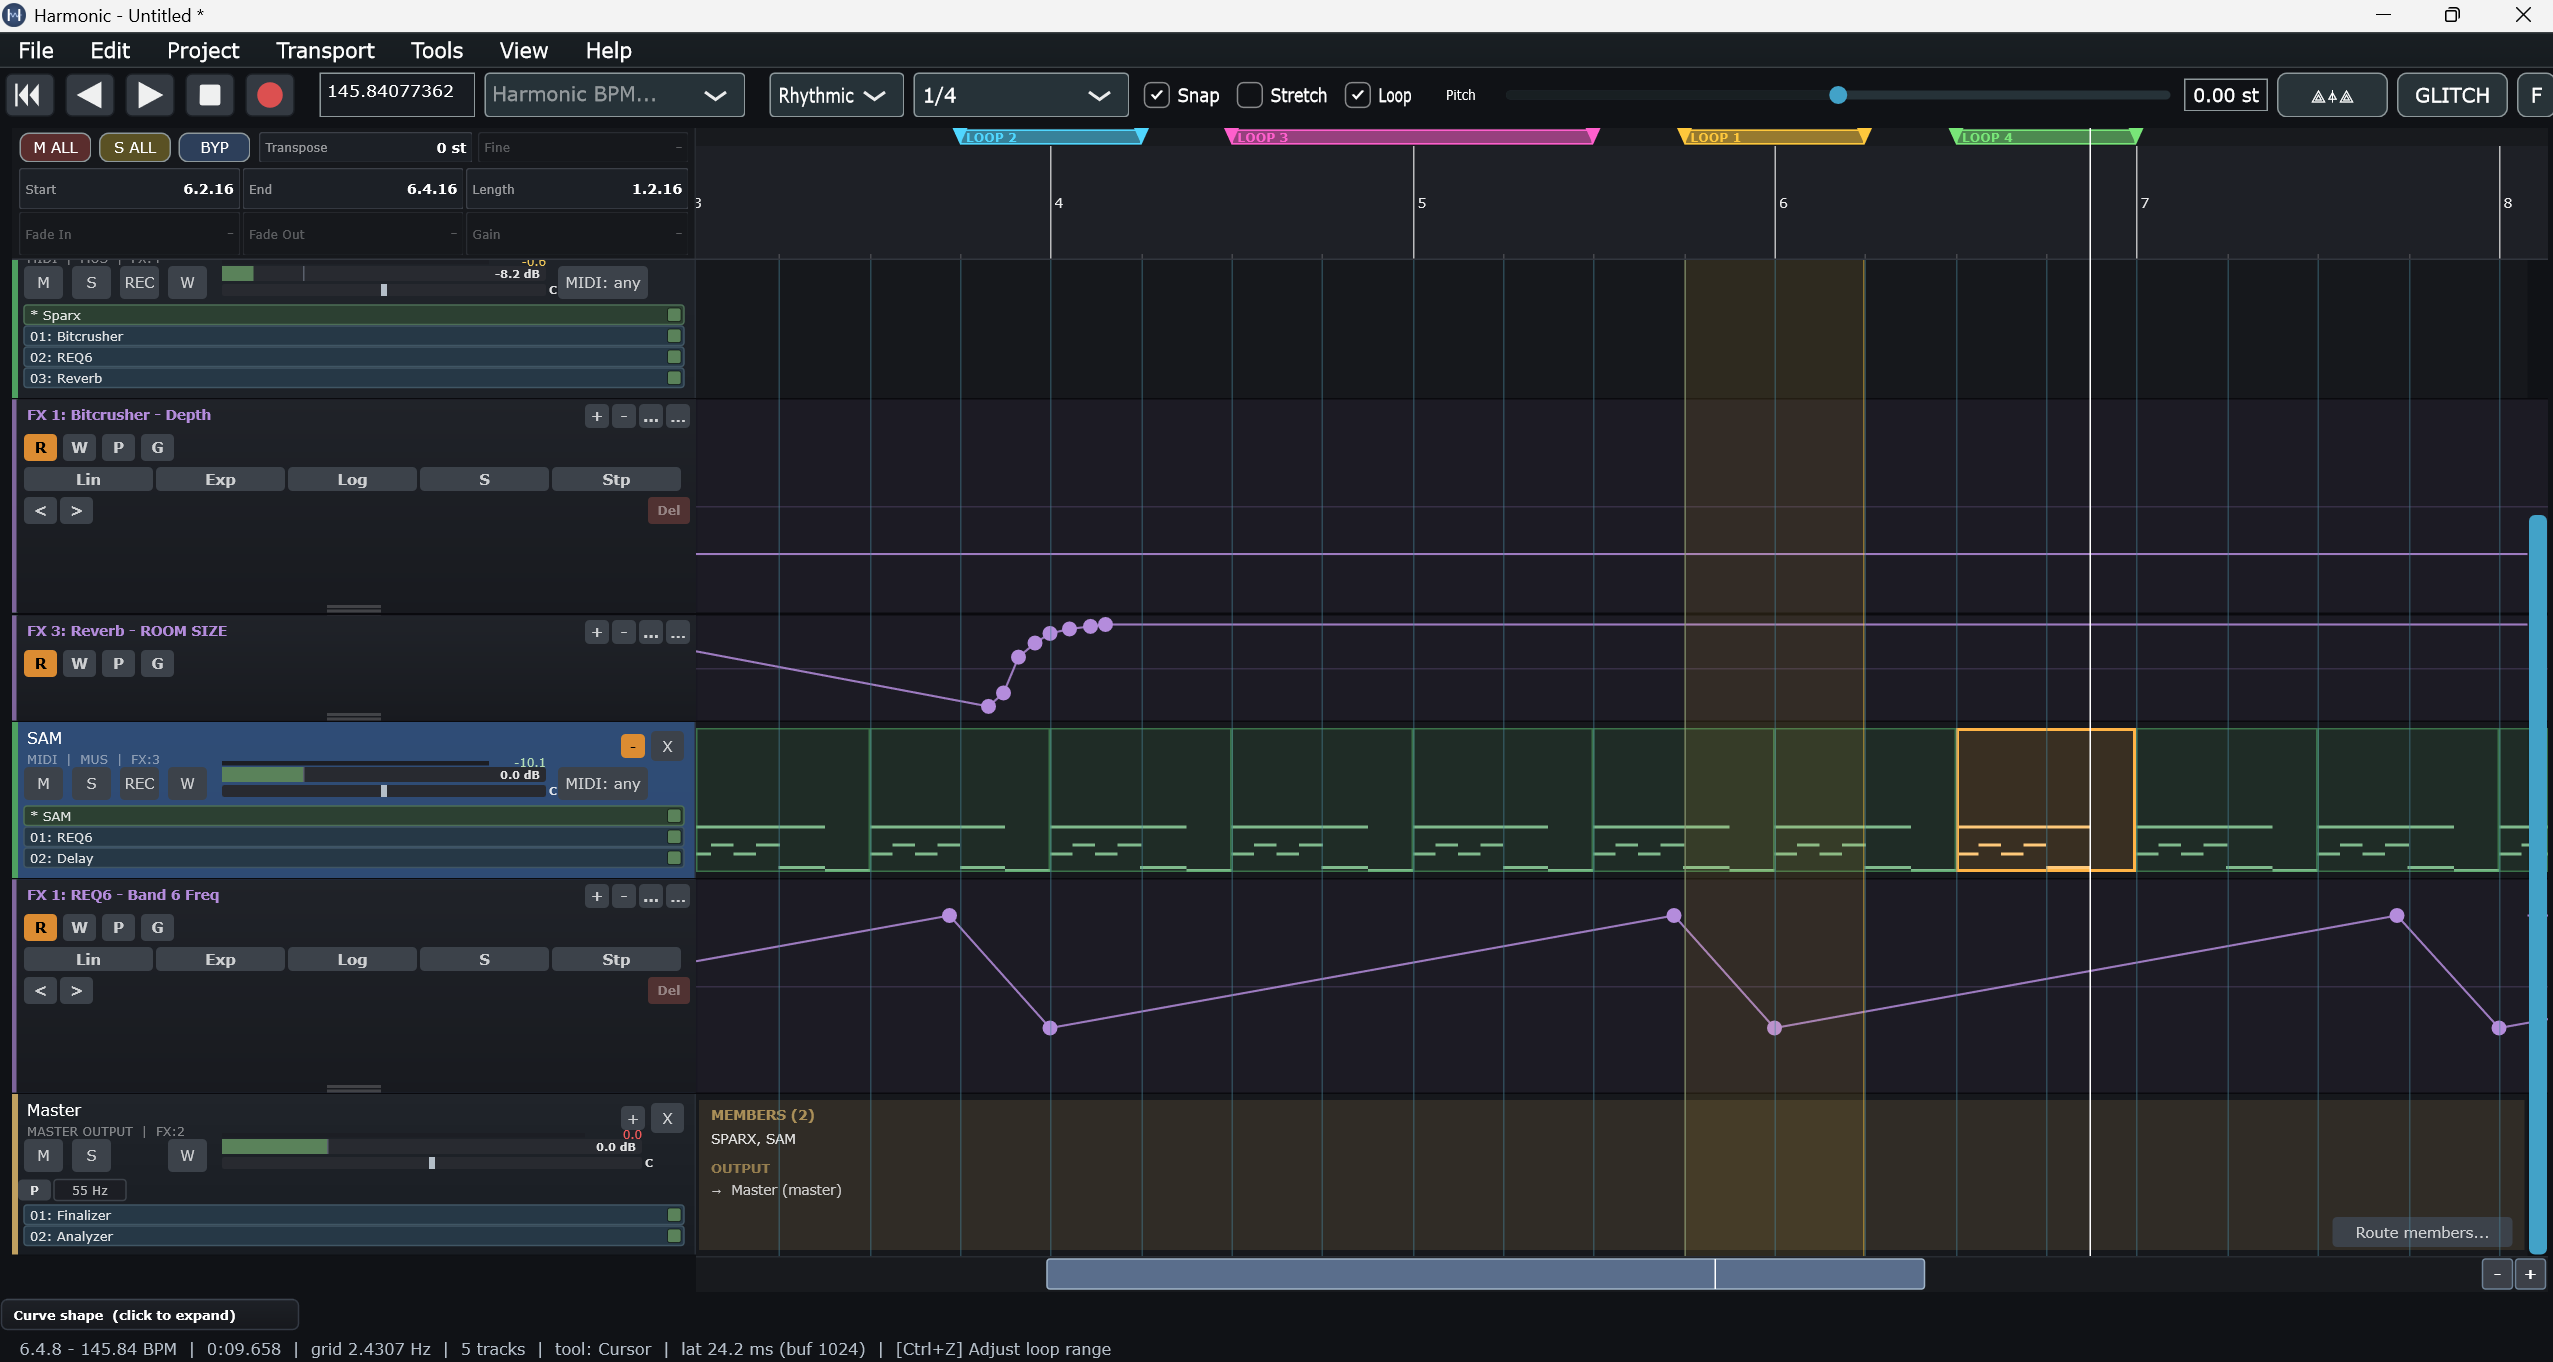
Task: Adjust the Pitch slider handle
Action: [x=1837, y=95]
